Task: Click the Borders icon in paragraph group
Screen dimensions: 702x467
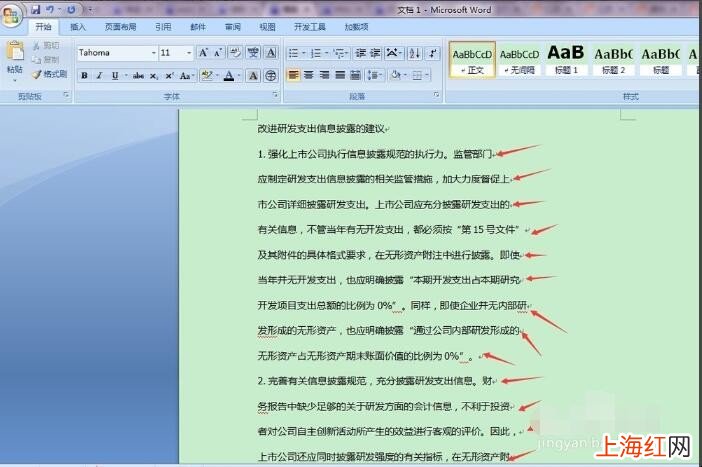Action: (417, 75)
